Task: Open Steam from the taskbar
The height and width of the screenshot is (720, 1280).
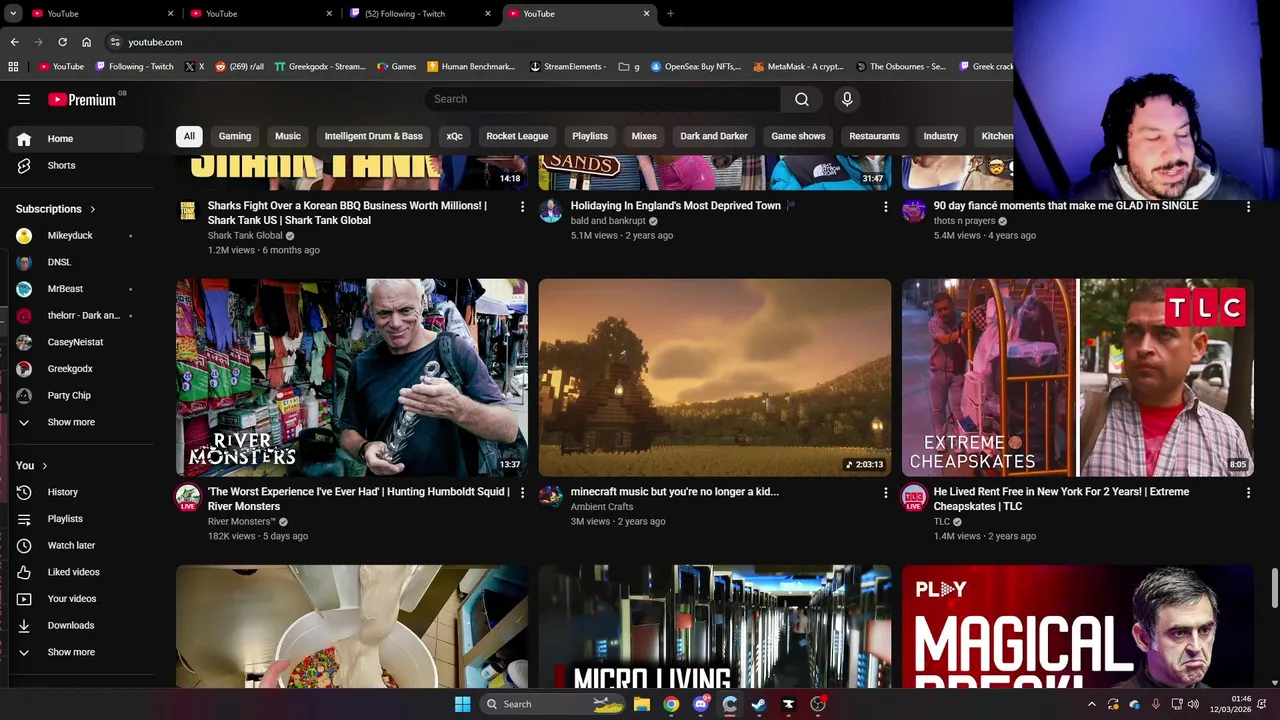Action: coord(759,704)
